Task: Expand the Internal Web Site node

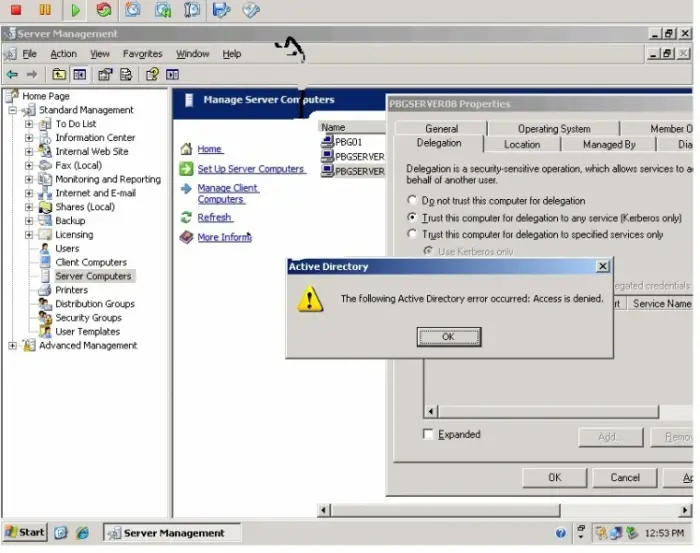Action: click(x=29, y=151)
